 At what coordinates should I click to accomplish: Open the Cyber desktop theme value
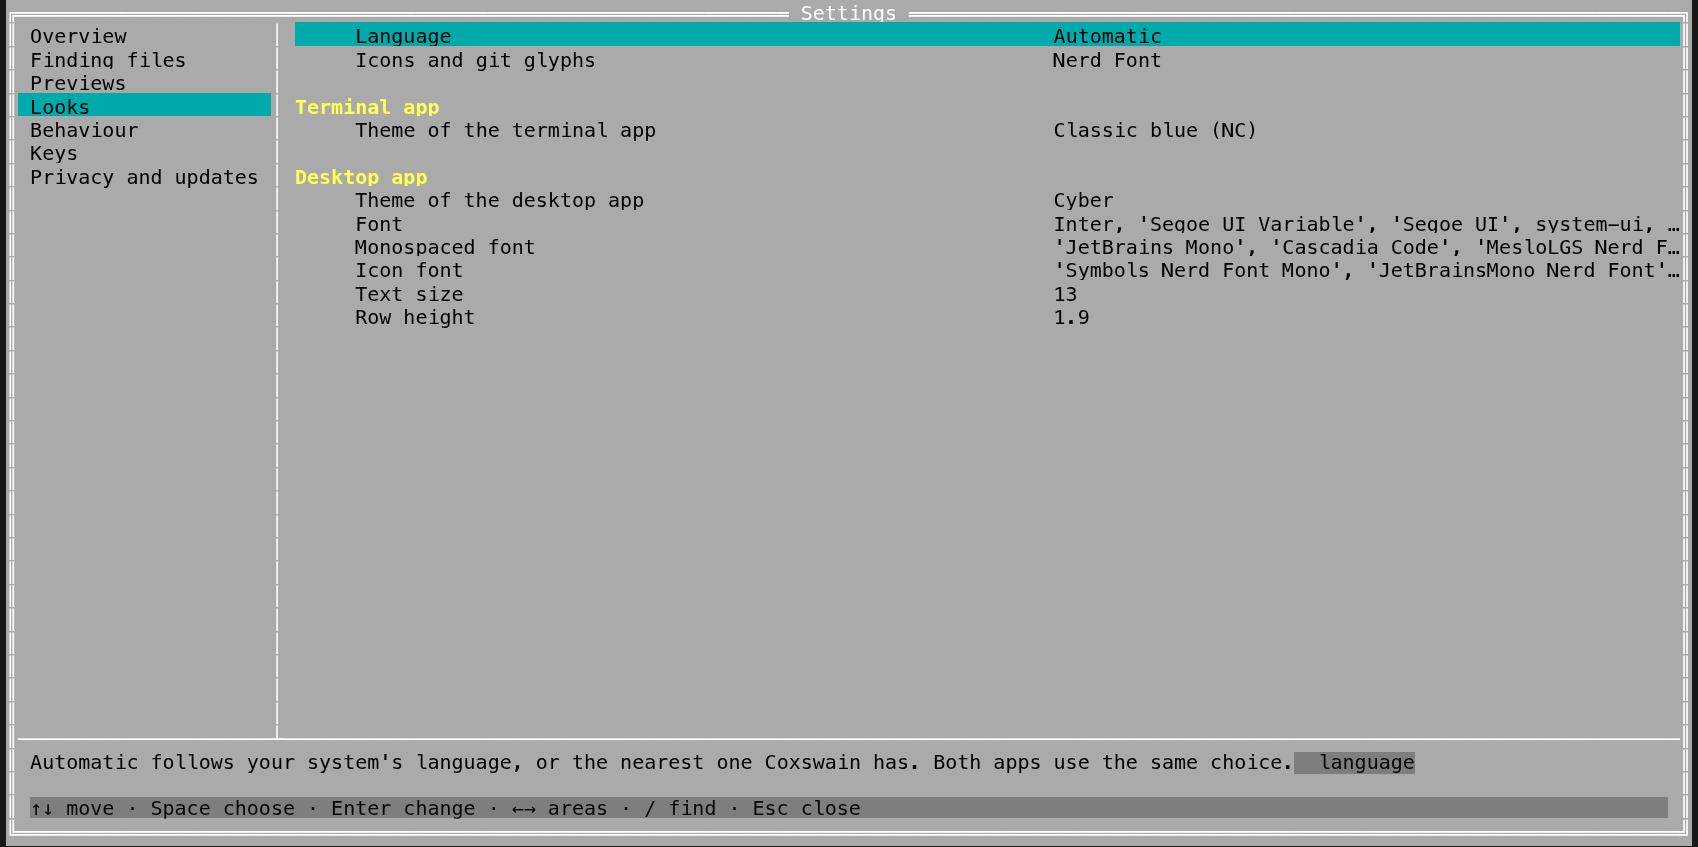point(1083,200)
